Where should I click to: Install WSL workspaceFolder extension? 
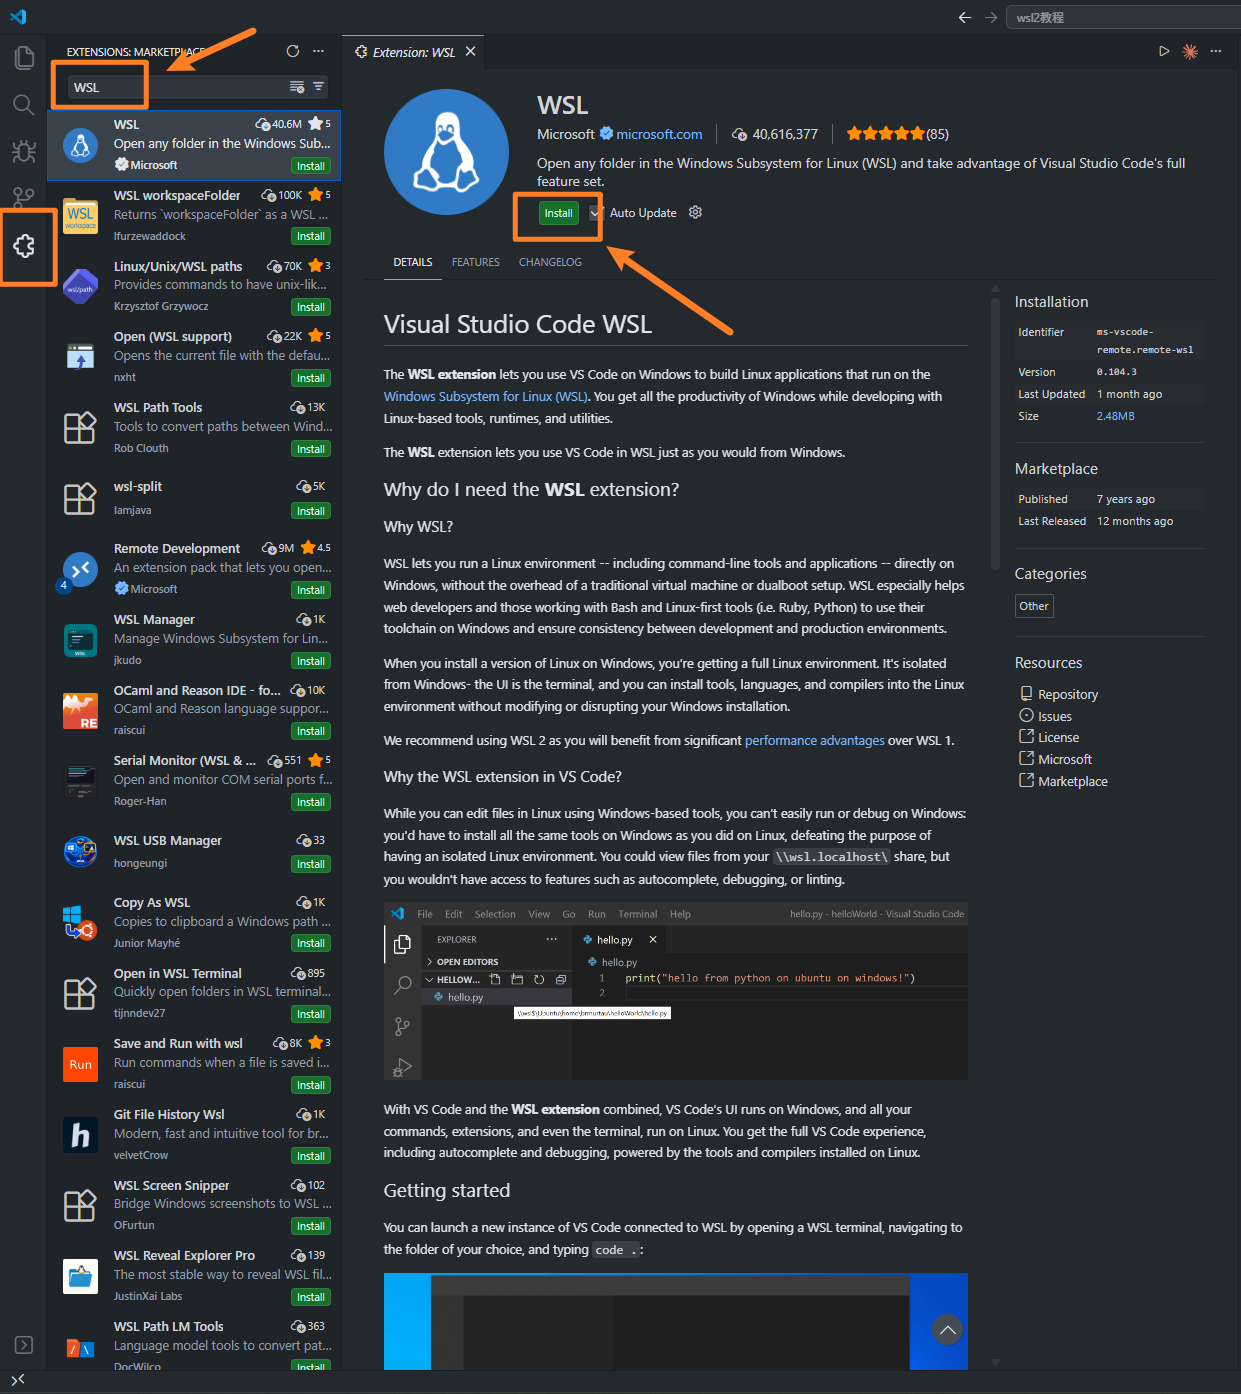(311, 237)
